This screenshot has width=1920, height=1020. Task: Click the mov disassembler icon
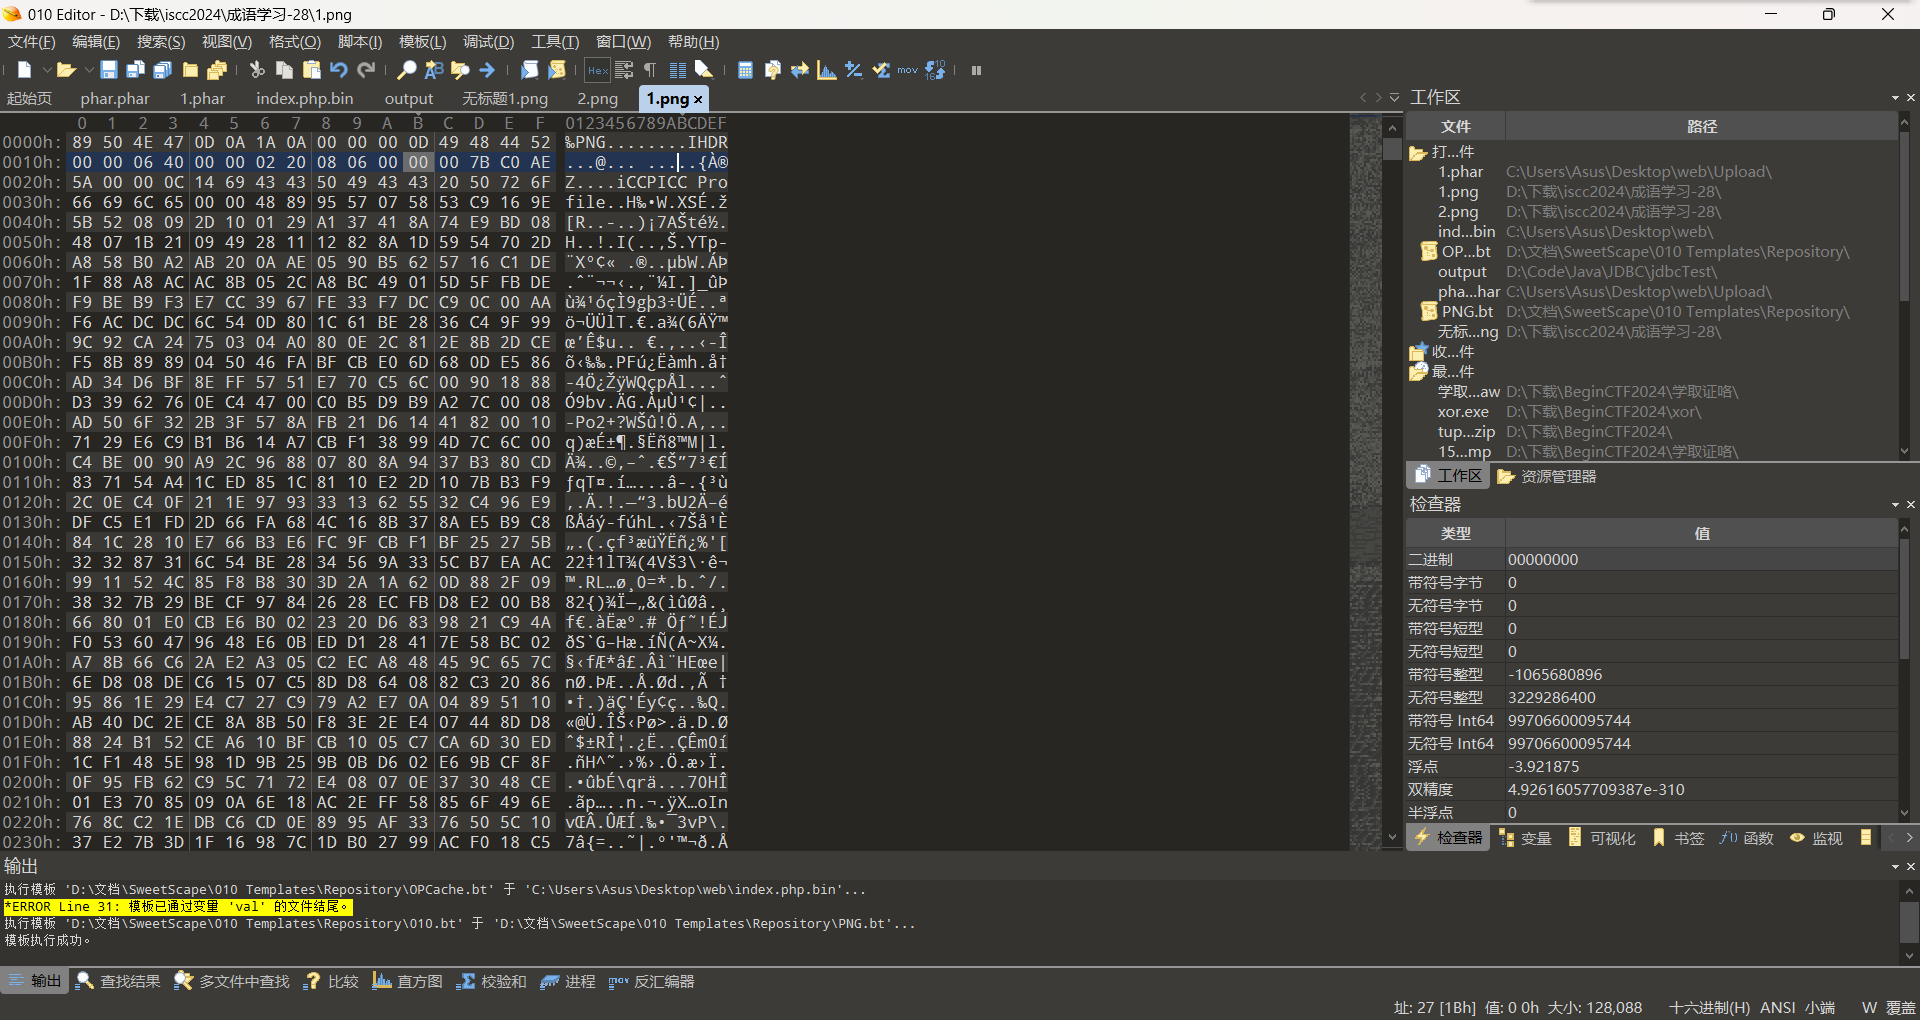point(907,70)
